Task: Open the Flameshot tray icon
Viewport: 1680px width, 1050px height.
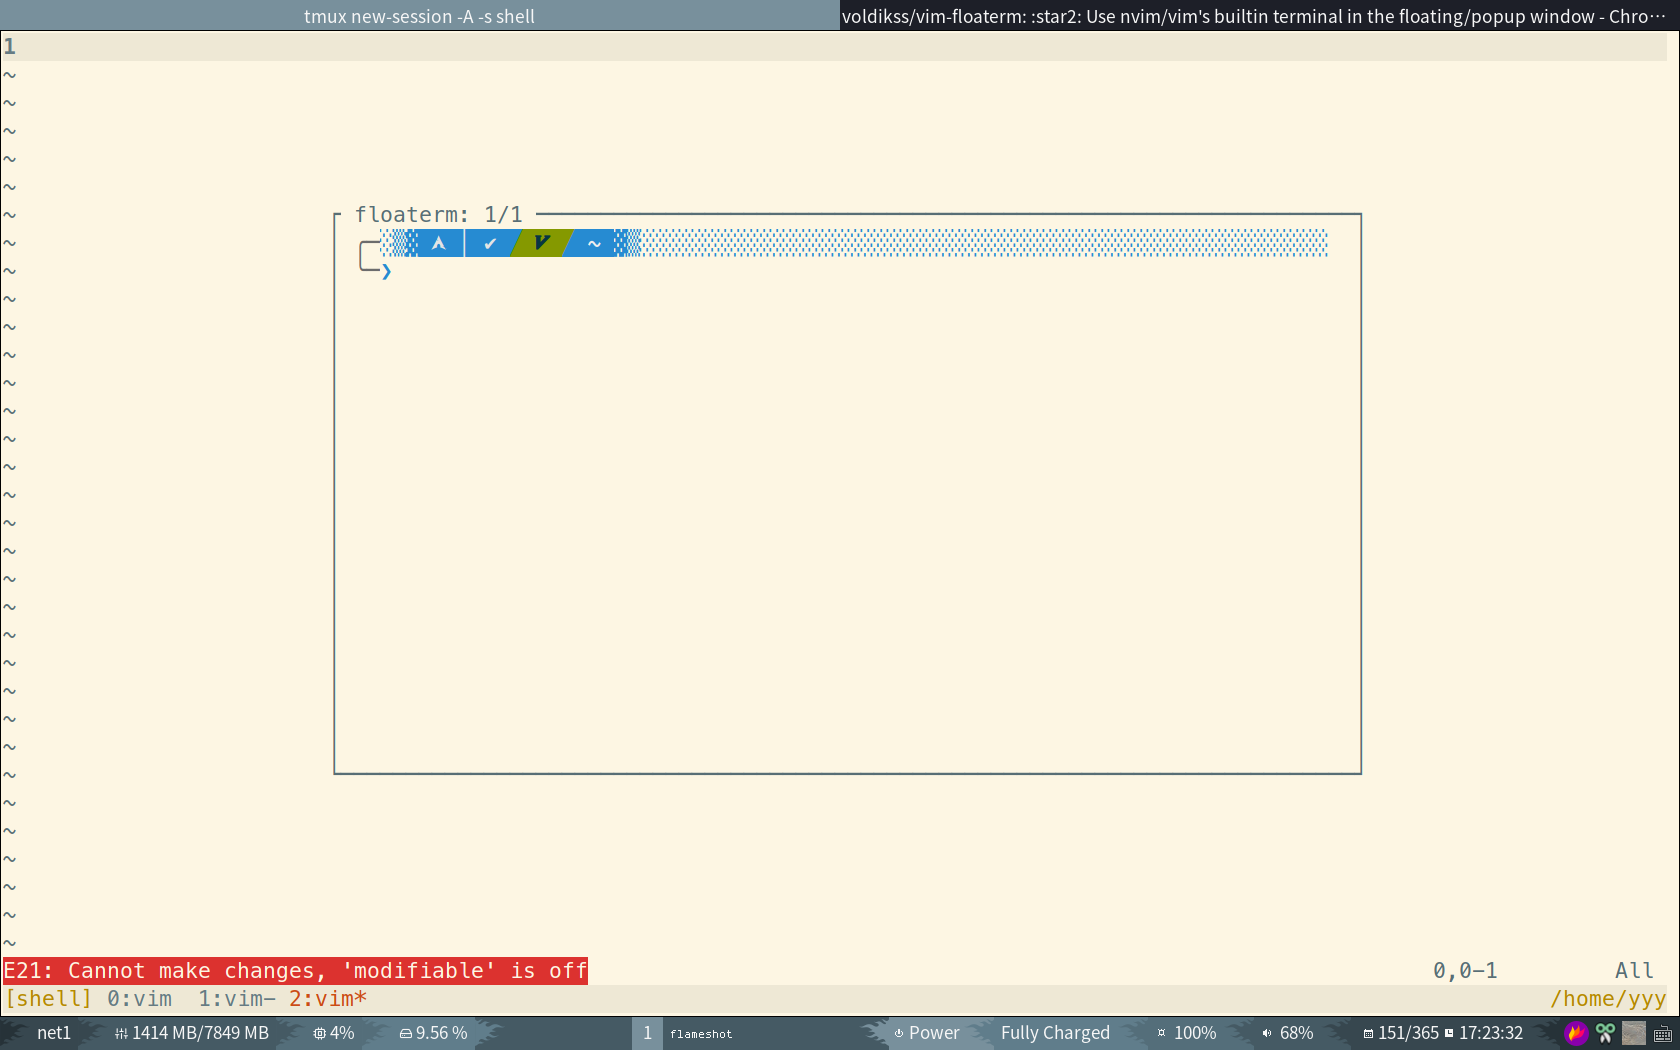Action: tap(1576, 1033)
